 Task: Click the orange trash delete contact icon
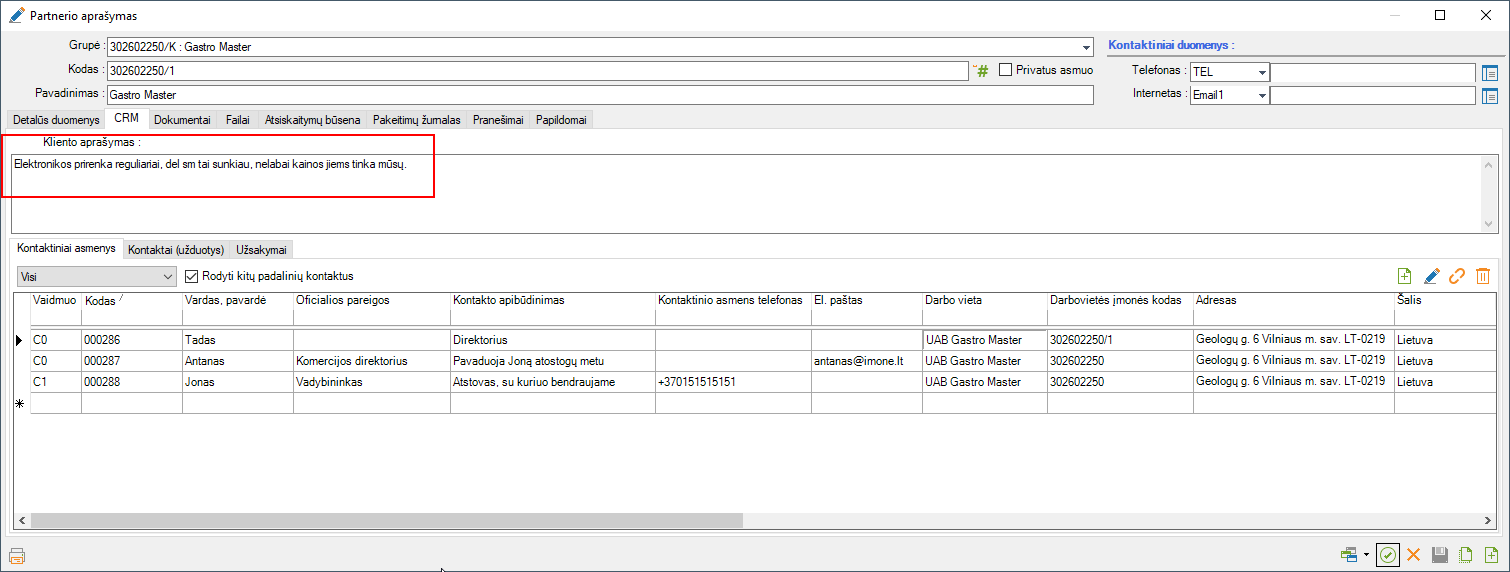tap(1483, 277)
